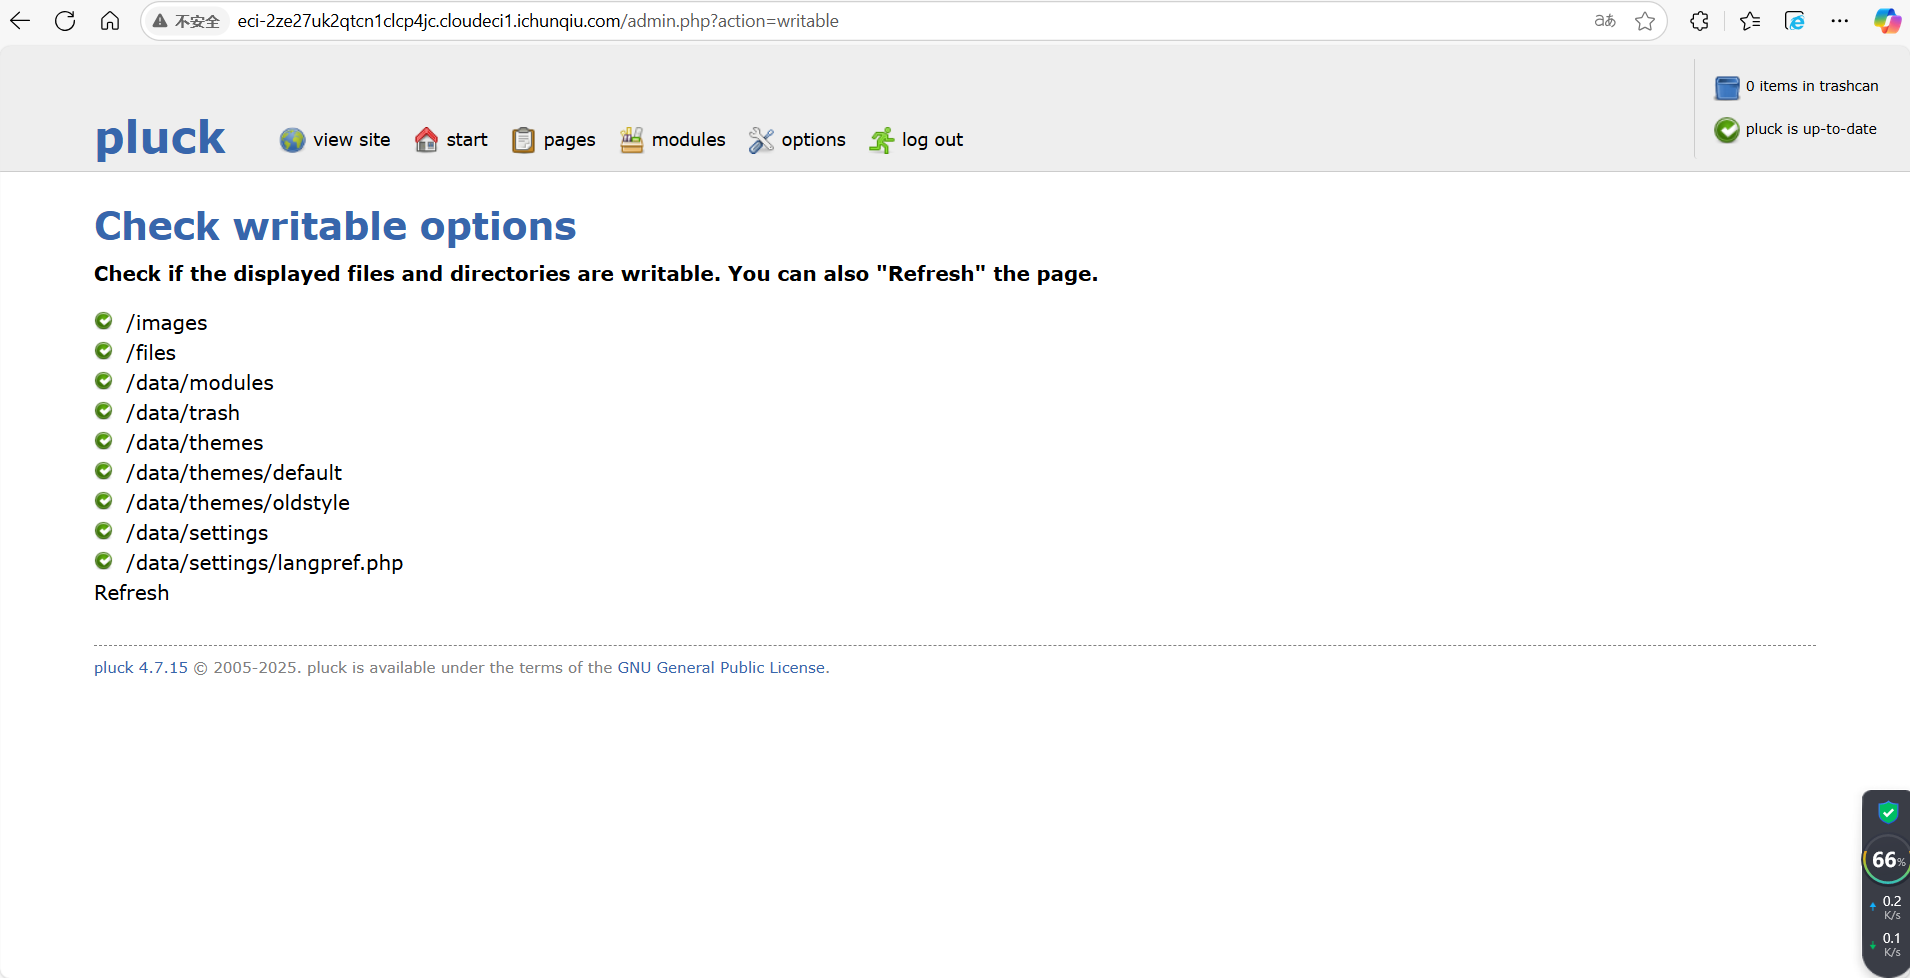Click green check next to langpref.php

[x=104, y=561]
